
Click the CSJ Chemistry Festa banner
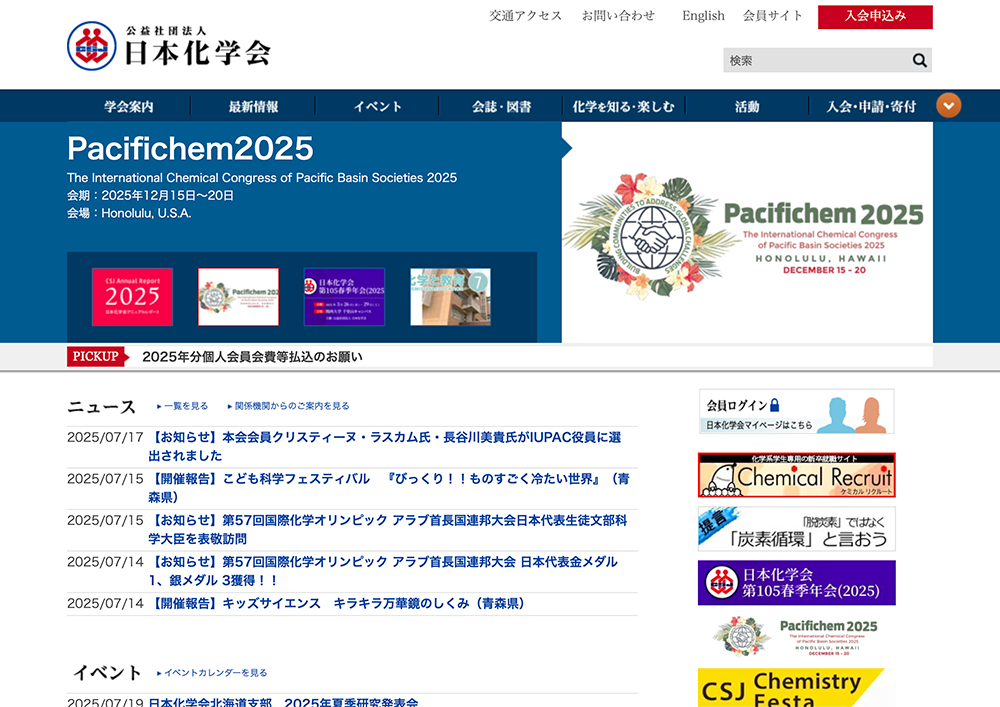pos(797,688)
